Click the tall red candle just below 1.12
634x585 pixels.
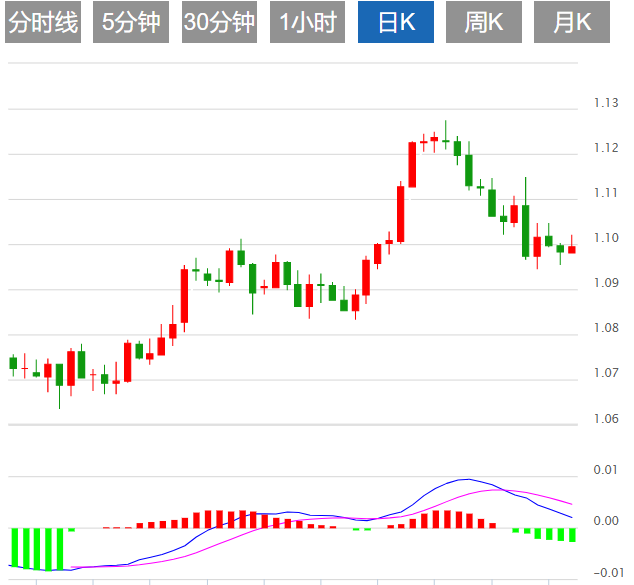tap(412, 165)
